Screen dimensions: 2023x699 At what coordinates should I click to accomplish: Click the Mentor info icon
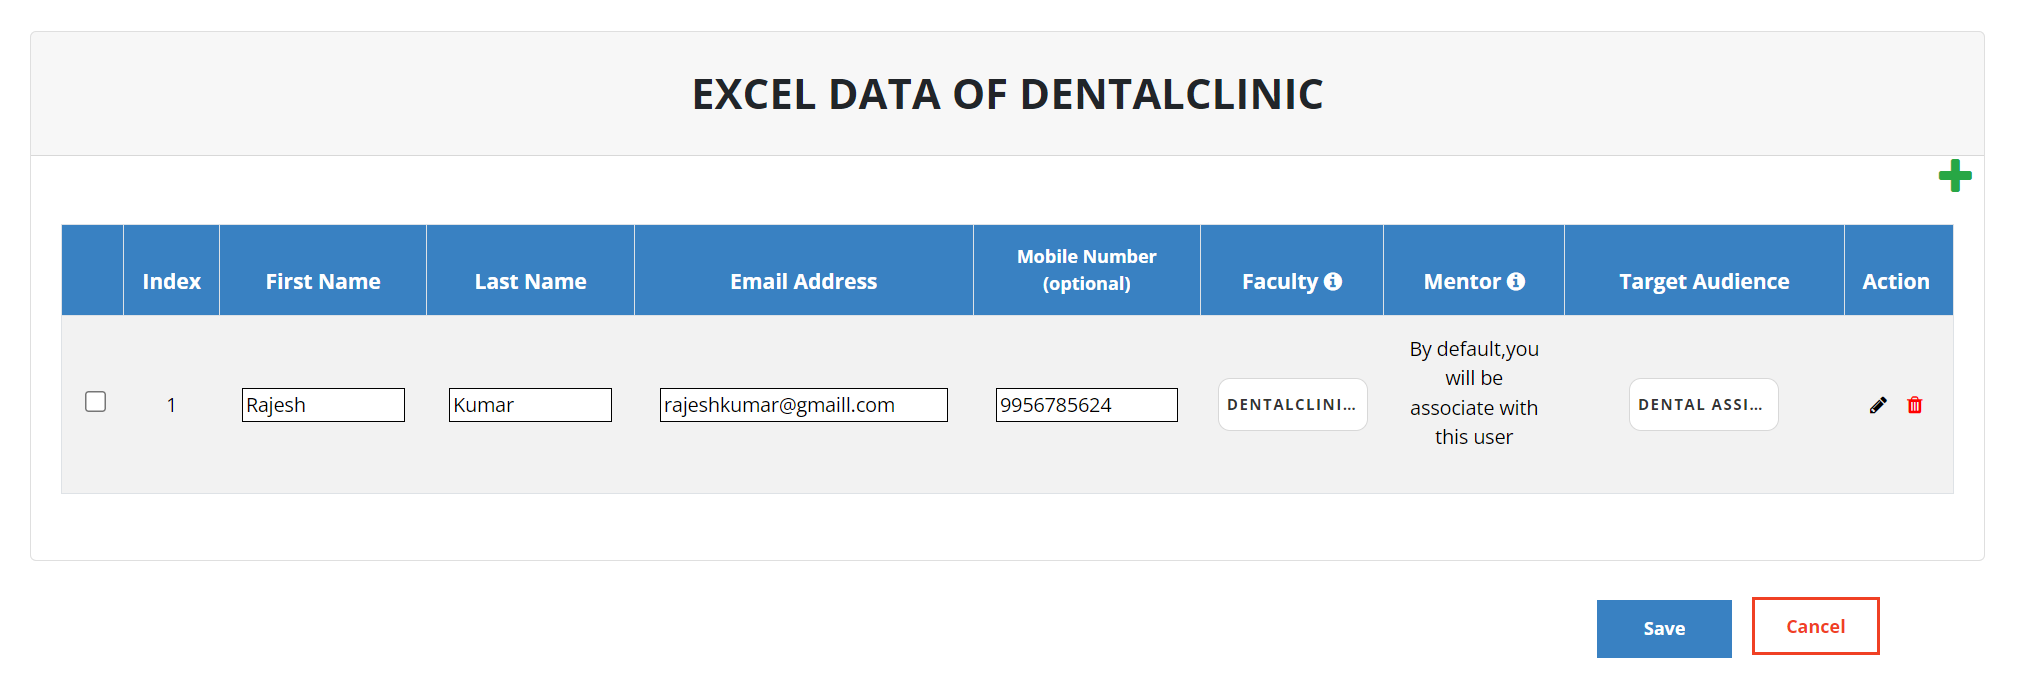pyautogui.click(x=1516, y=282)
